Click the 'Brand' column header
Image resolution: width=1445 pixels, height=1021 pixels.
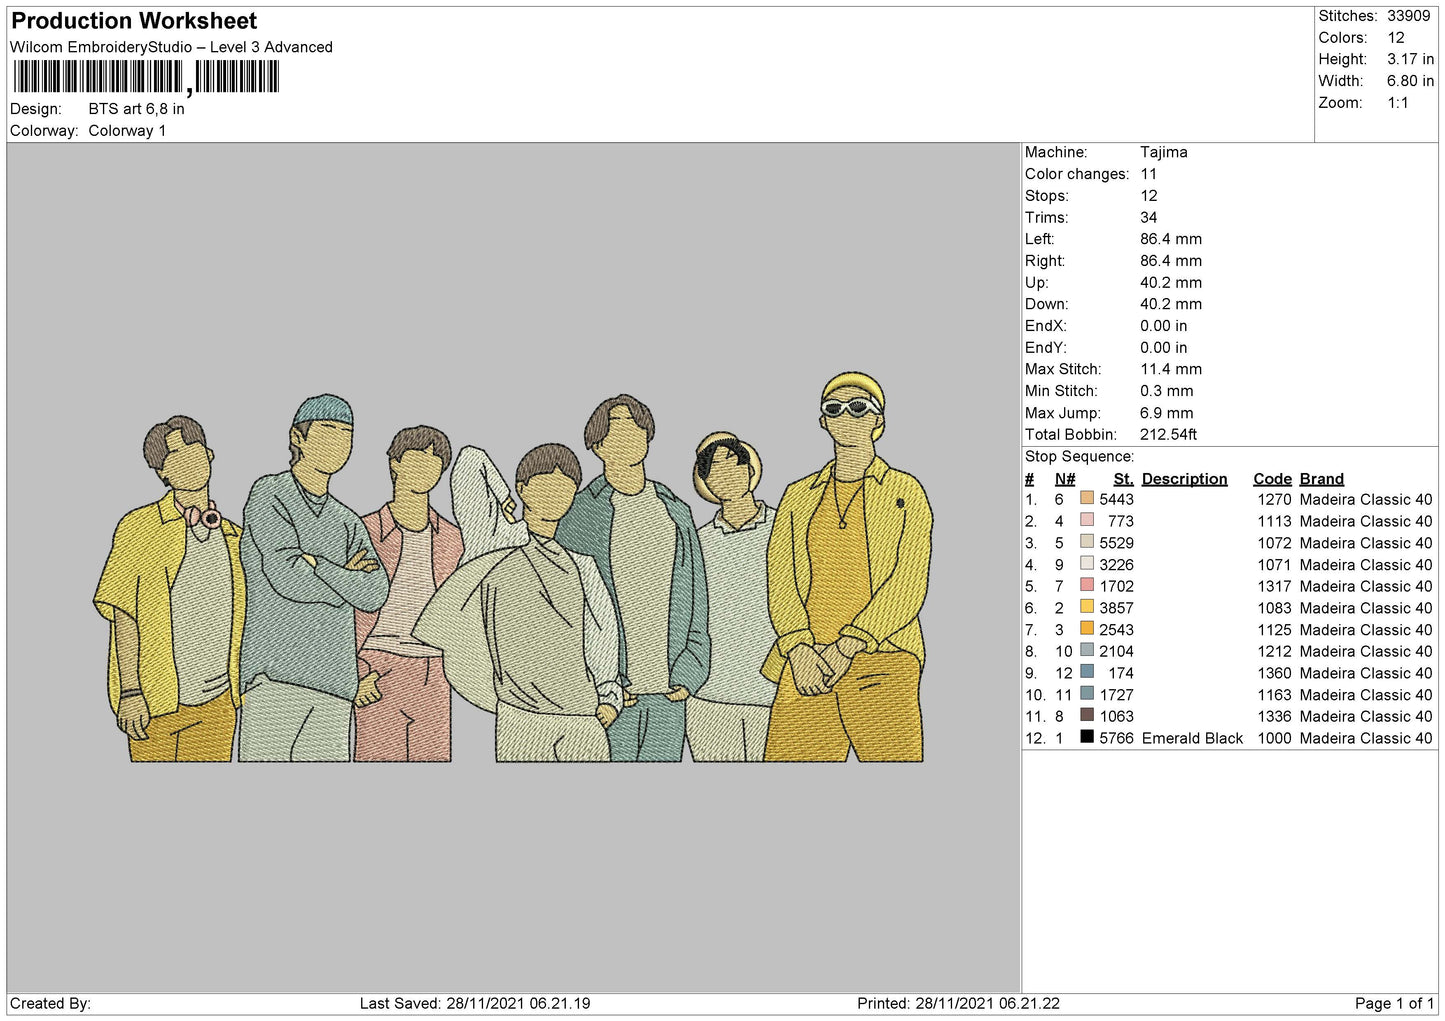coord(1322,479)
